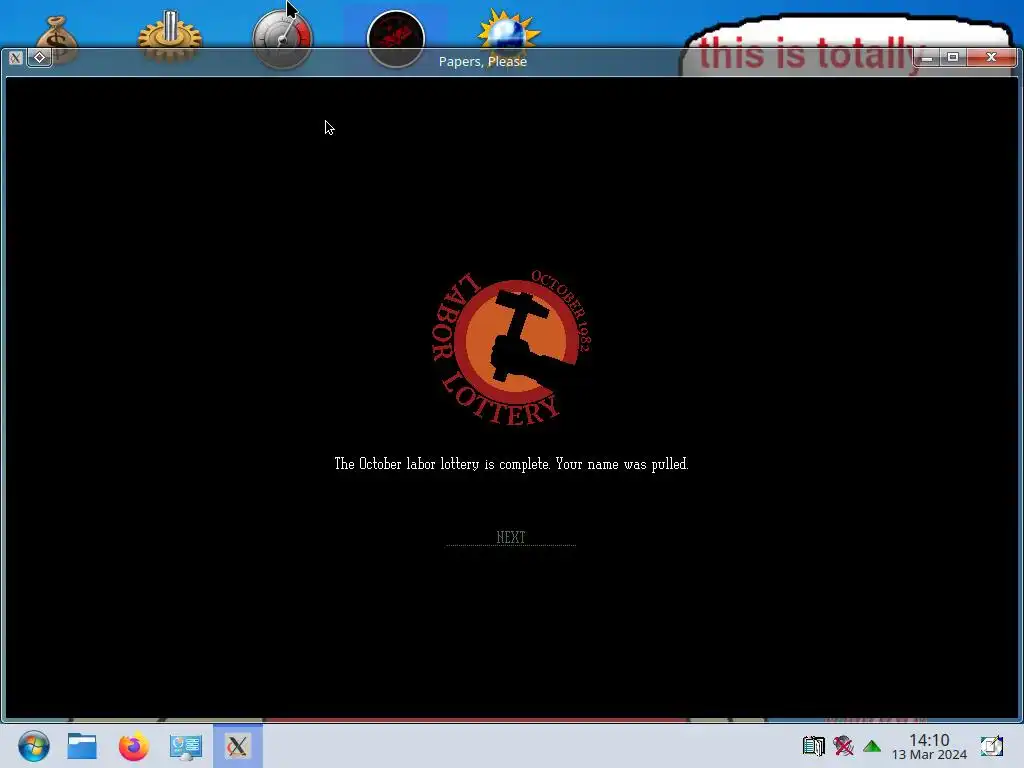Click the Labor Lottery emblem
1024x768 pixels.
coord(511,347)
